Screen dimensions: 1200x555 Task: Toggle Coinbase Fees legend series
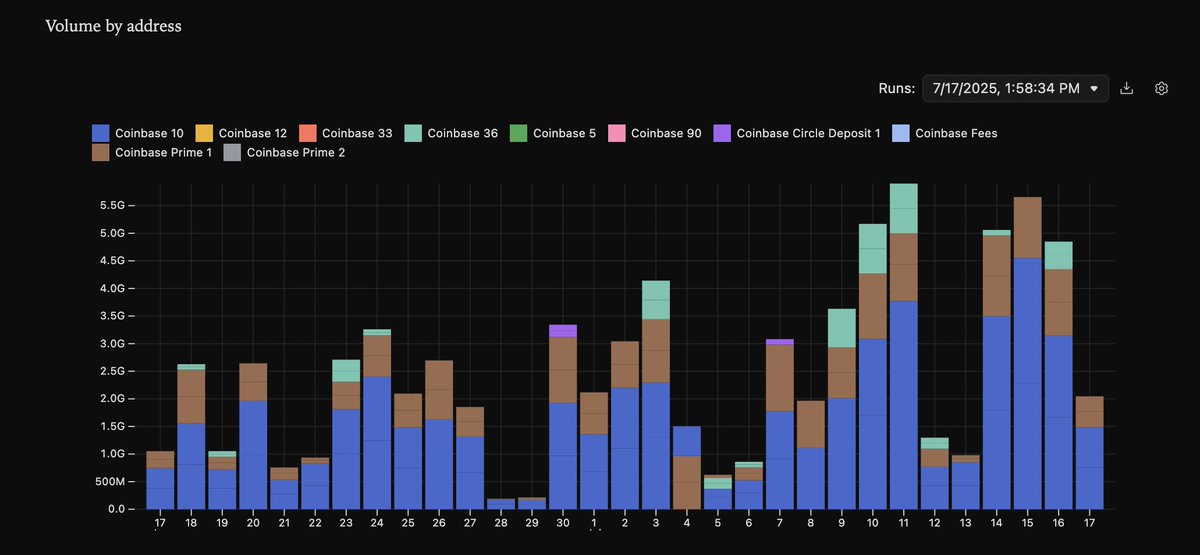(945, 133)
